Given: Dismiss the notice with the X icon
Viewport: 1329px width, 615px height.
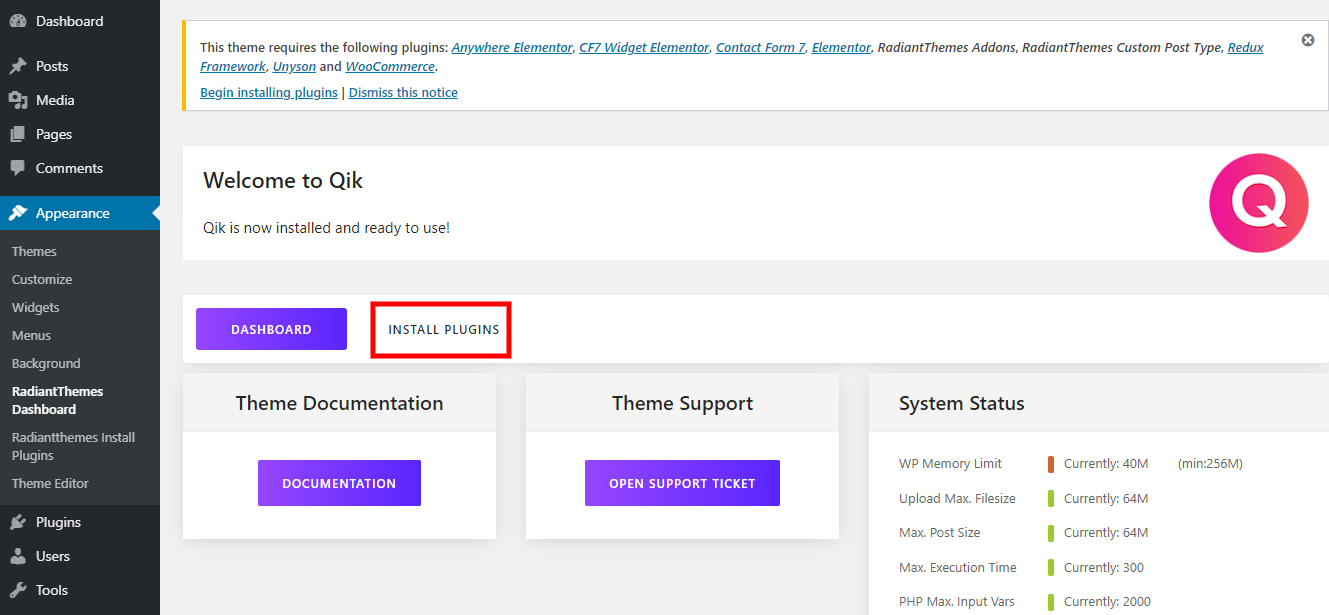Looking at the screenshot, I should 1307,40.
